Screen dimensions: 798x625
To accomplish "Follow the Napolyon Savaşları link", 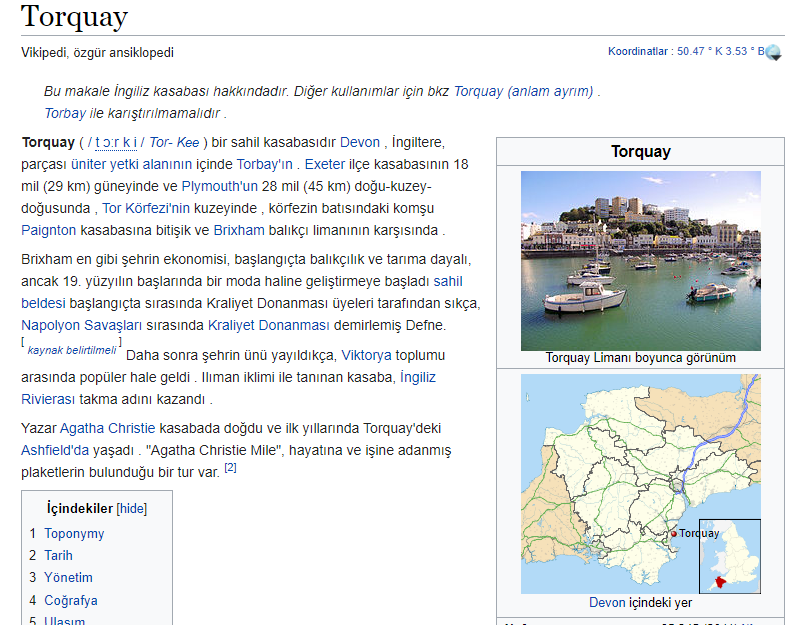I will 81,325.
